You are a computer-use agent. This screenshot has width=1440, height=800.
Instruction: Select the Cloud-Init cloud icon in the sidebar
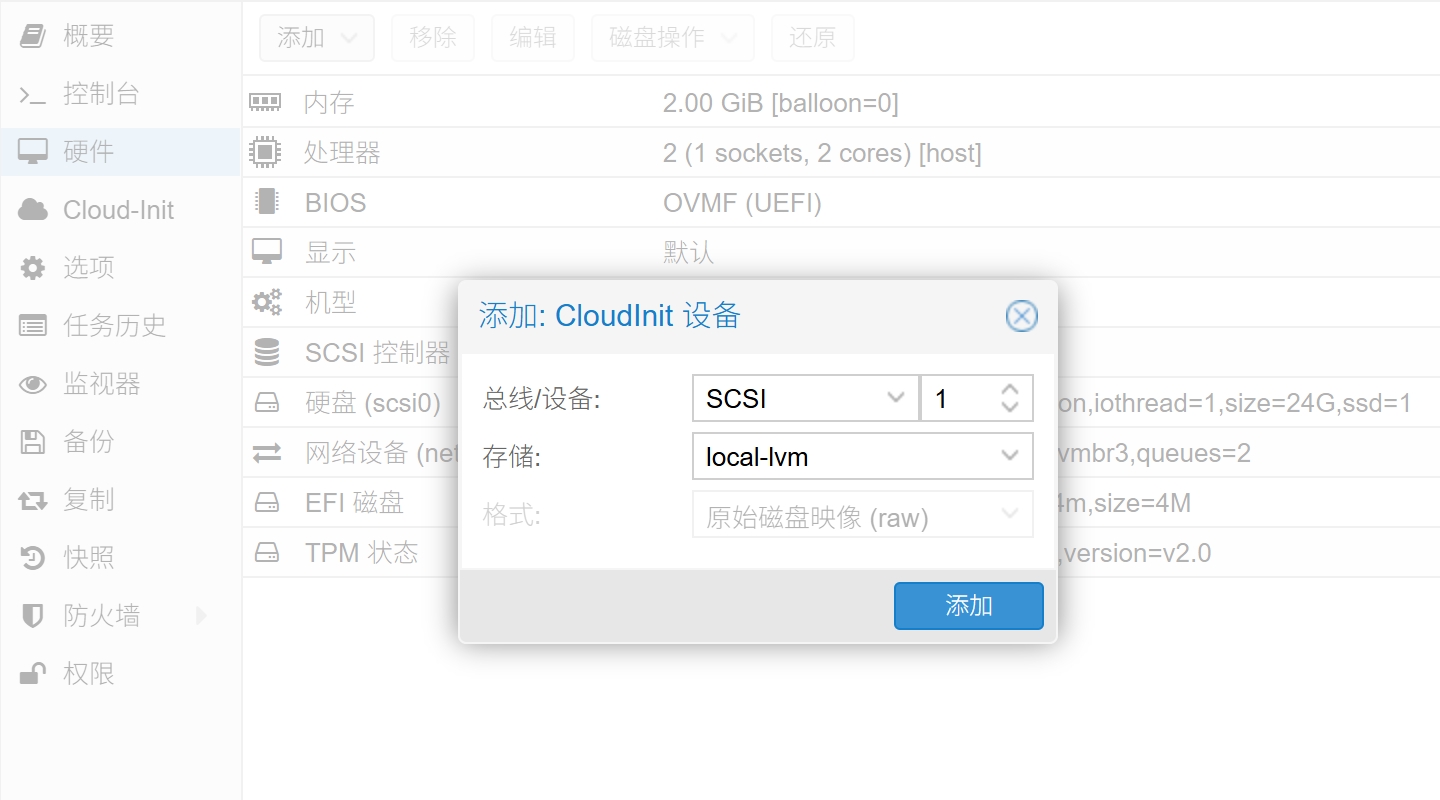click(x=33, y=210)
